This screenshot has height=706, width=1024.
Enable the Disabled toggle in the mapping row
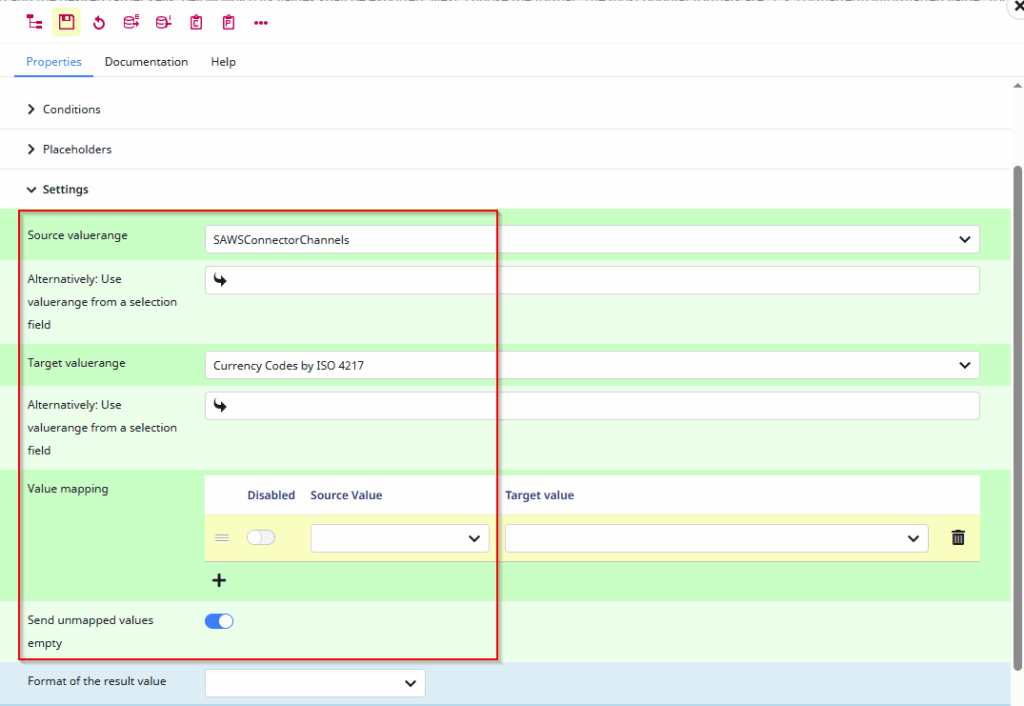(261, 537)
